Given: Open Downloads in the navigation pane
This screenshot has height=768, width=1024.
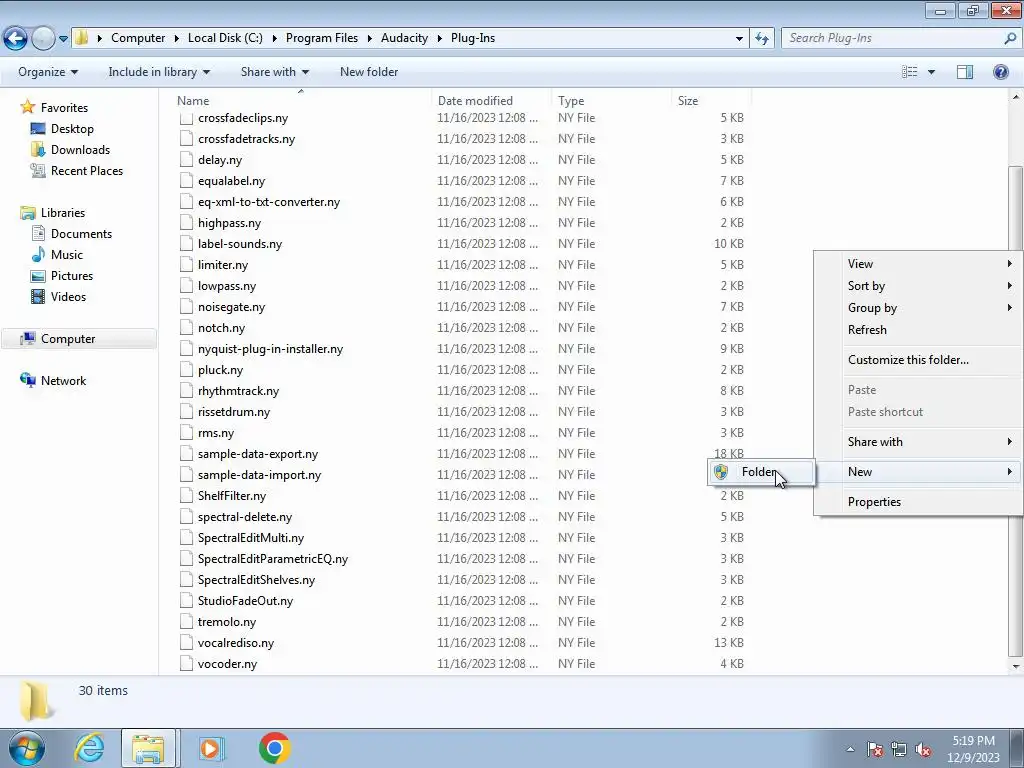Looking at the screenshot, I should (x=80, y=150).
